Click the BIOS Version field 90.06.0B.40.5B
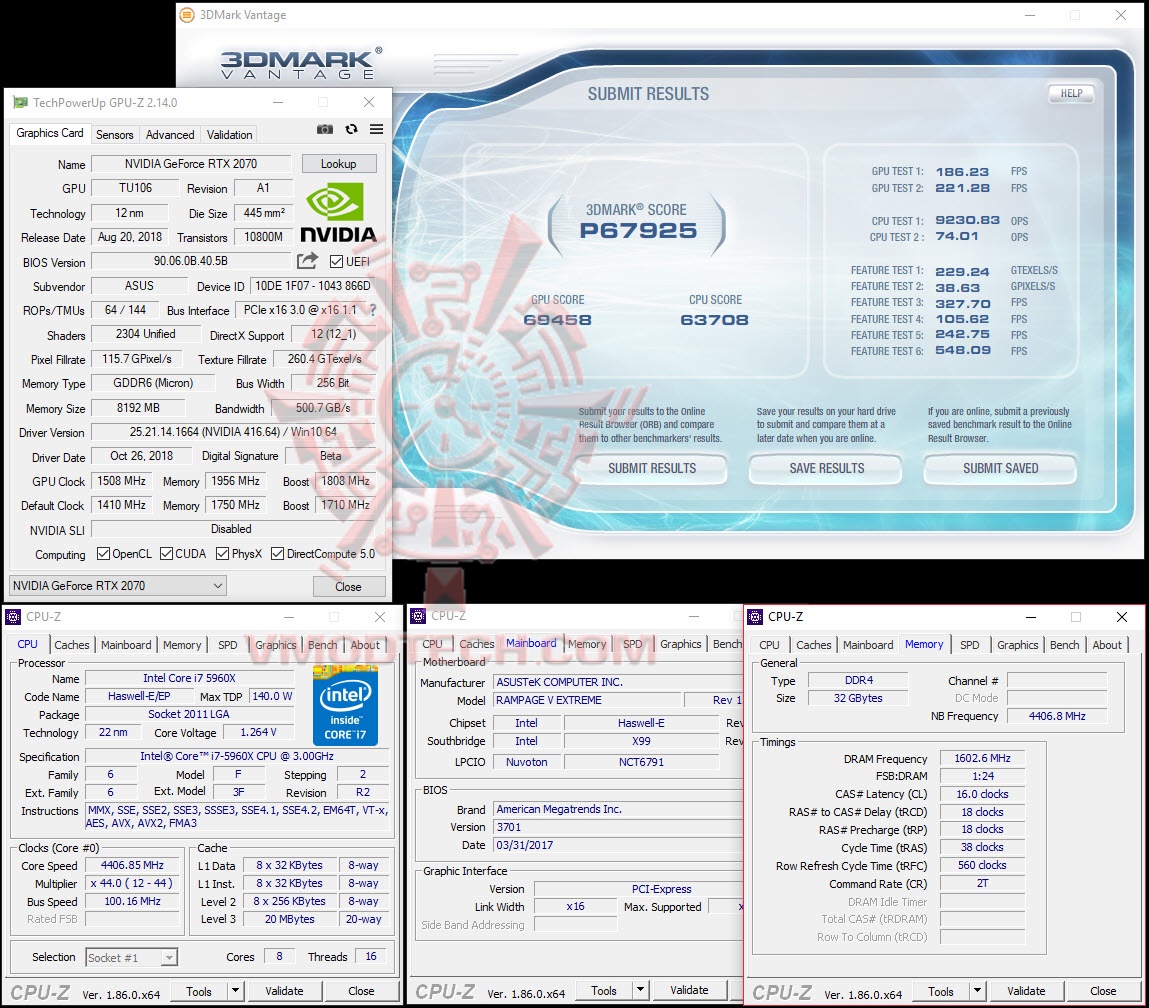 pyautogui.click(x=191, y=261)
